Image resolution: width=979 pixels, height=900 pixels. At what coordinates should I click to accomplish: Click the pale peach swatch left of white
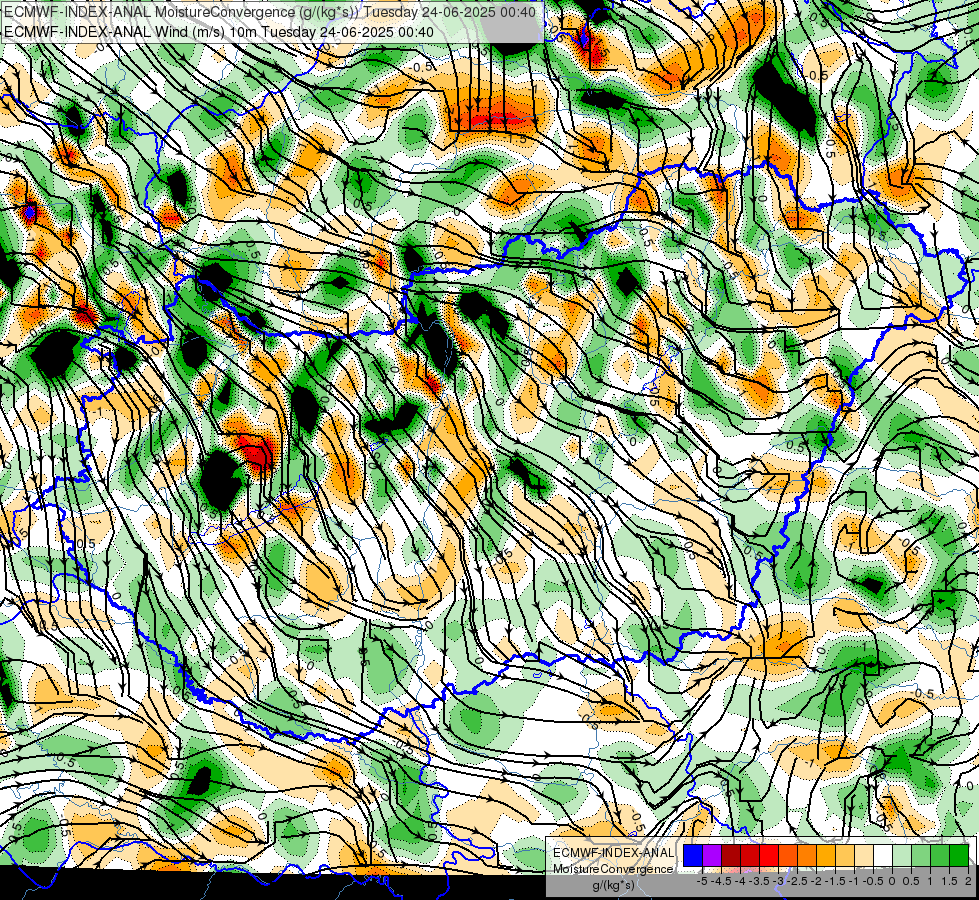[863, 855]
